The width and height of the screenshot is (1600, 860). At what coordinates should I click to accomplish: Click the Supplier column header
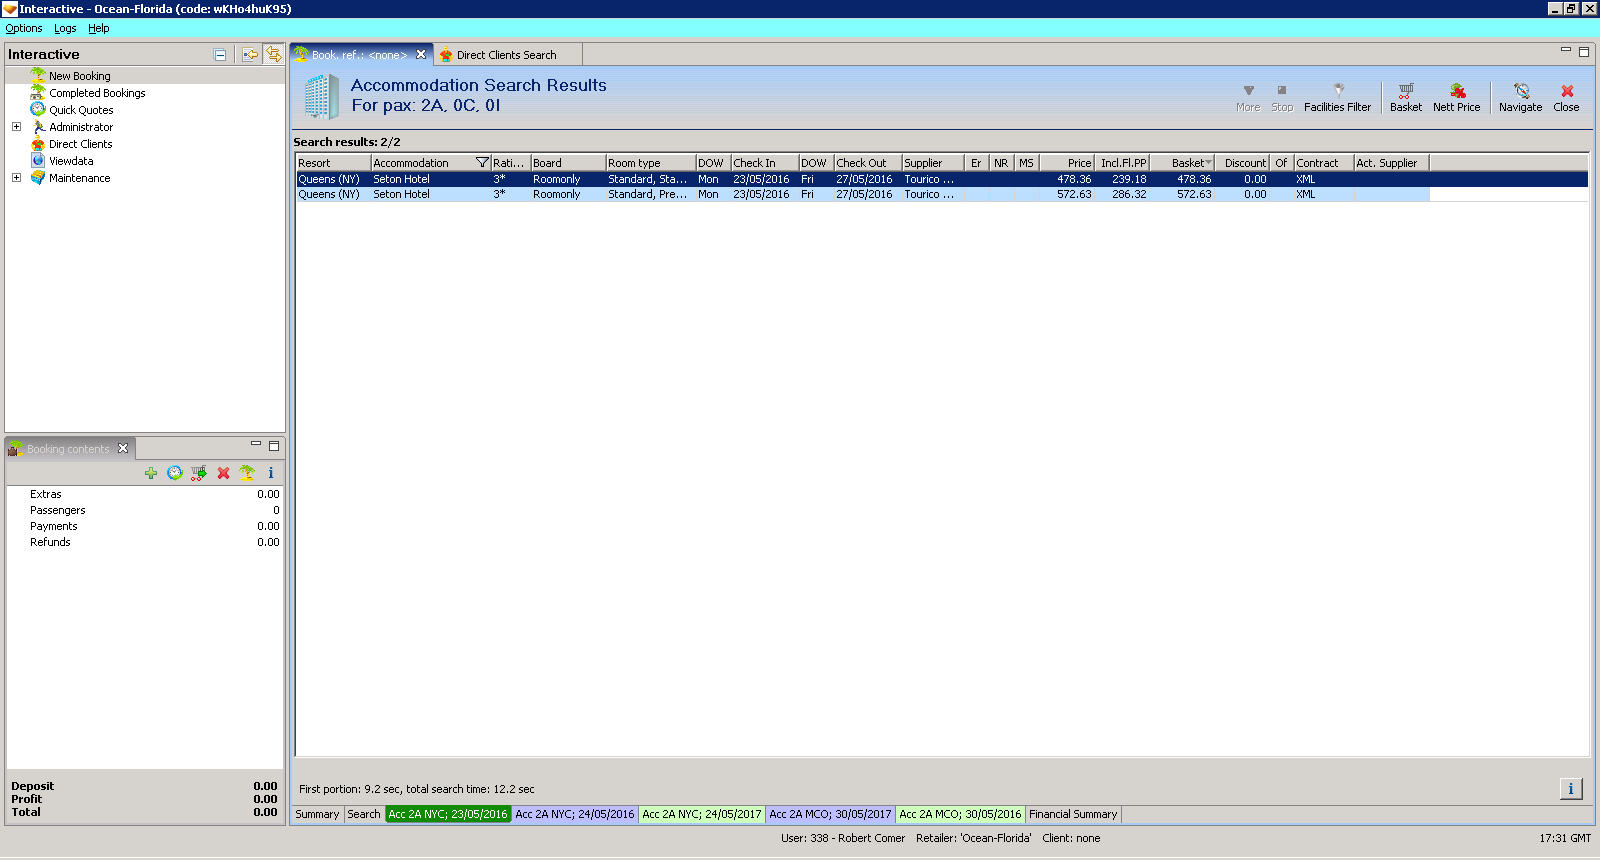point(933,163)
